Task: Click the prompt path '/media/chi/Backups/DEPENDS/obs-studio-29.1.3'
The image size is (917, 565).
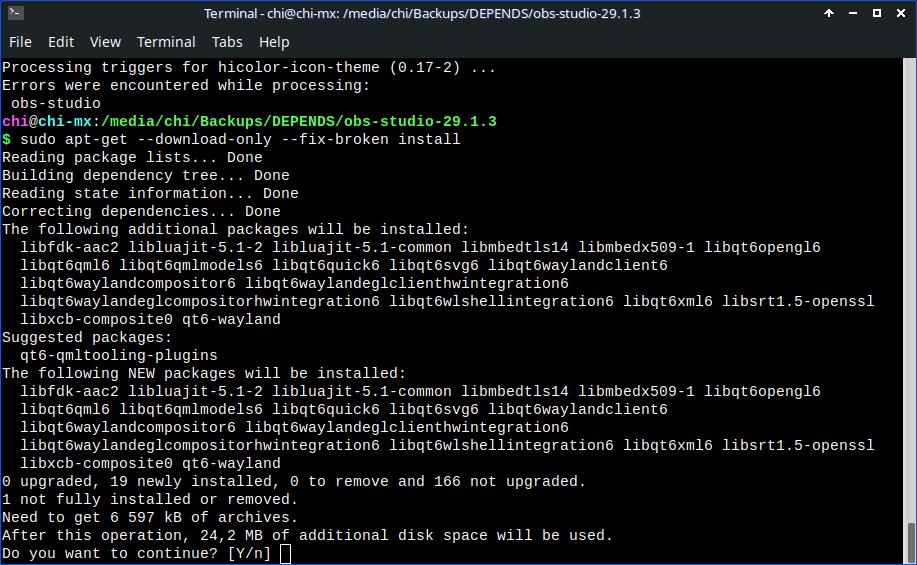Action: click(299, 122)
